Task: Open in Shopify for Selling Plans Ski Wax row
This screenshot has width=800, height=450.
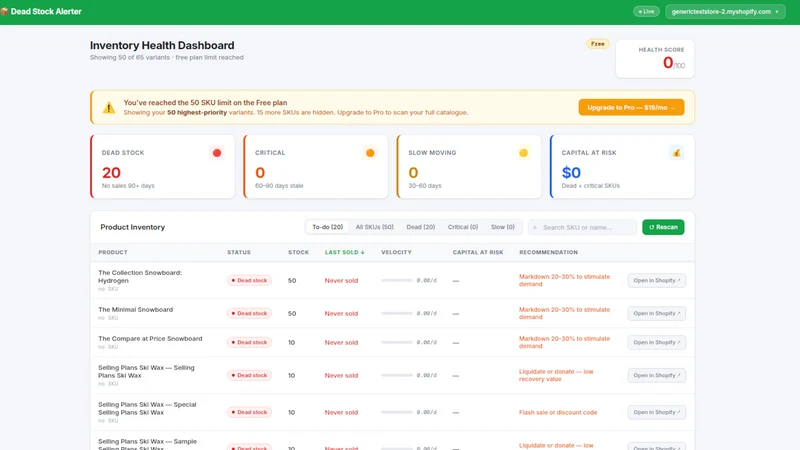Action: point(657,375)
